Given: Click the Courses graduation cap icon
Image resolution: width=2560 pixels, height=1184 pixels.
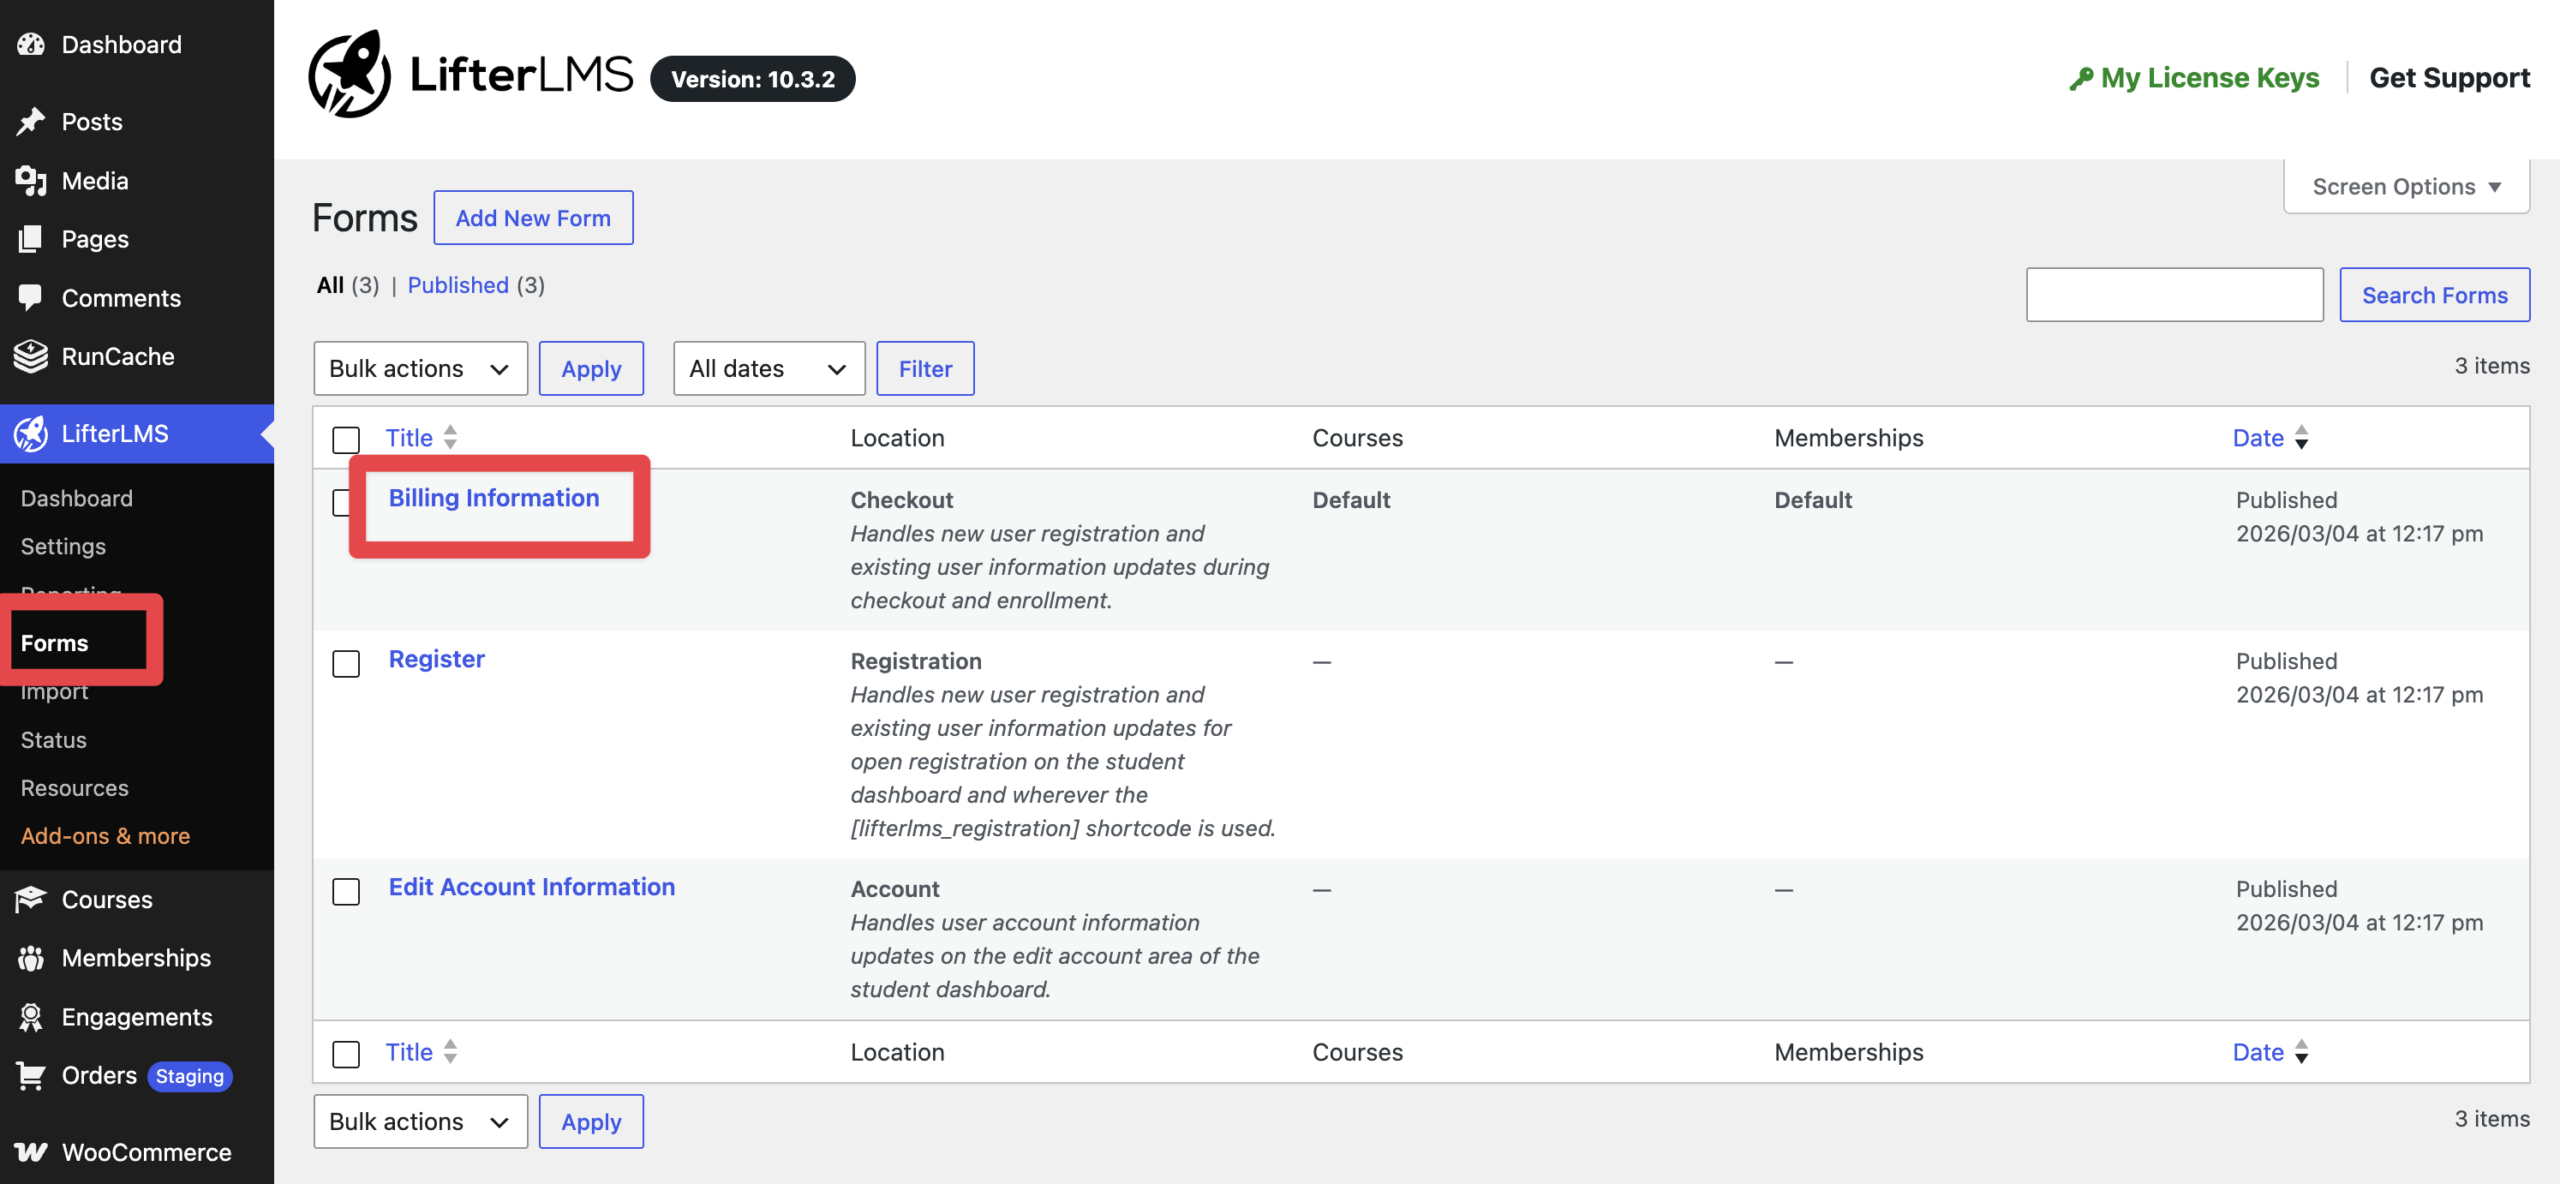Looking at the screenshot, I should click(x=31, y=899).
